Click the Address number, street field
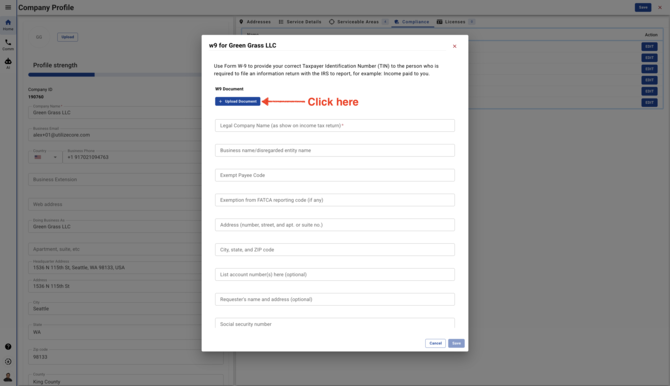Image resolution: width=670 pixels, height=386 pixels. point(335,225)
